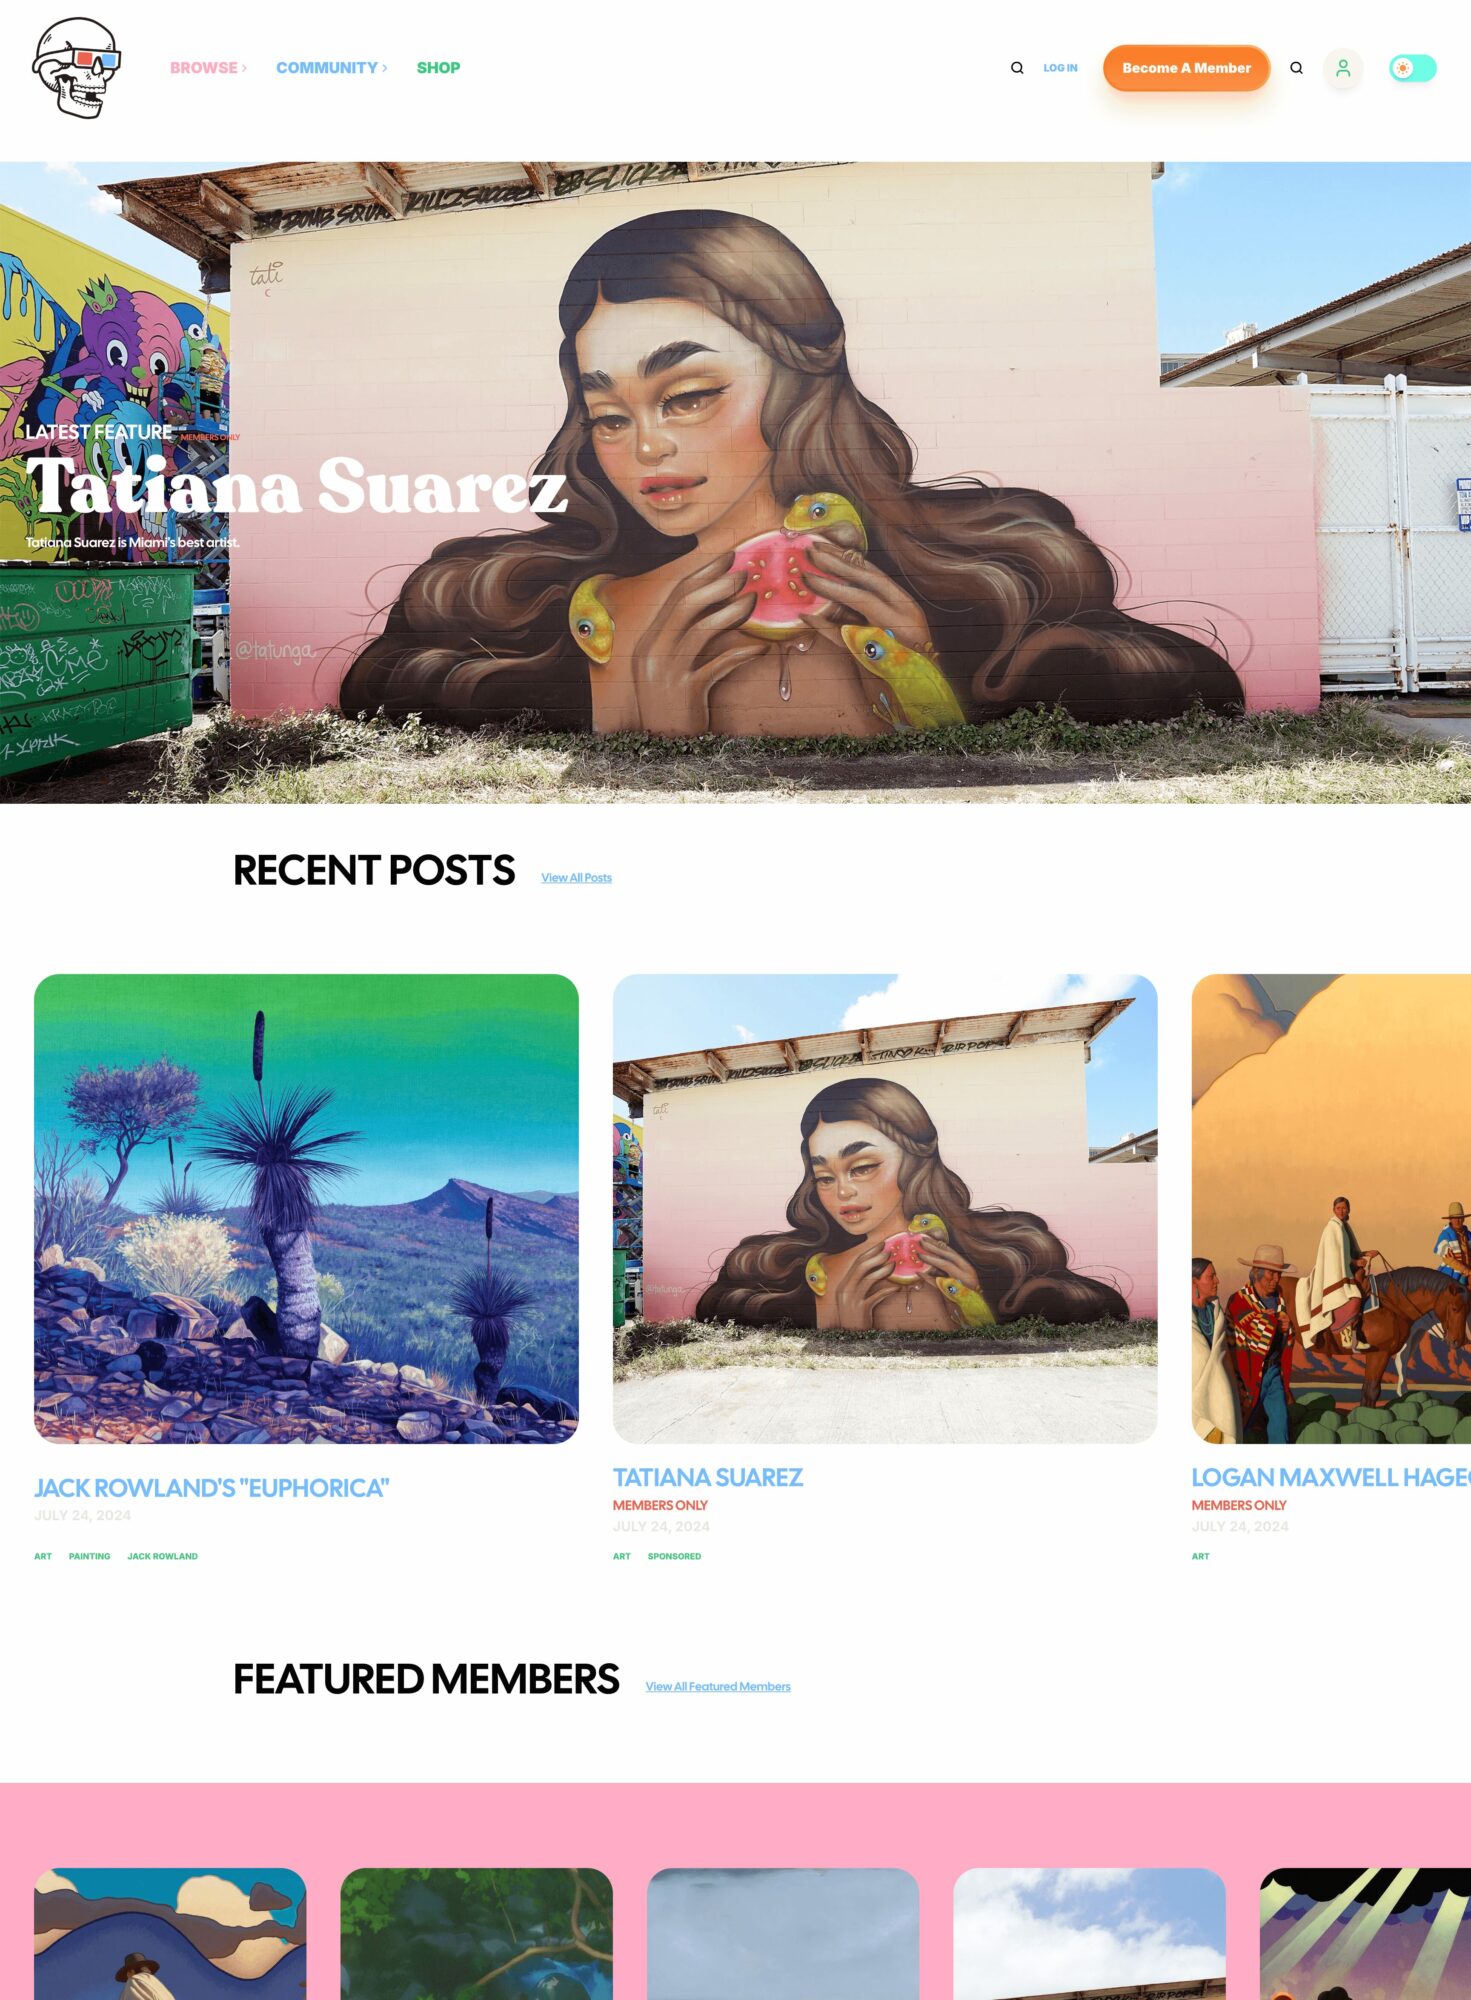
Task: Select the Sponsored tag under Tatiana Suarez
Action: [674, 1556]
